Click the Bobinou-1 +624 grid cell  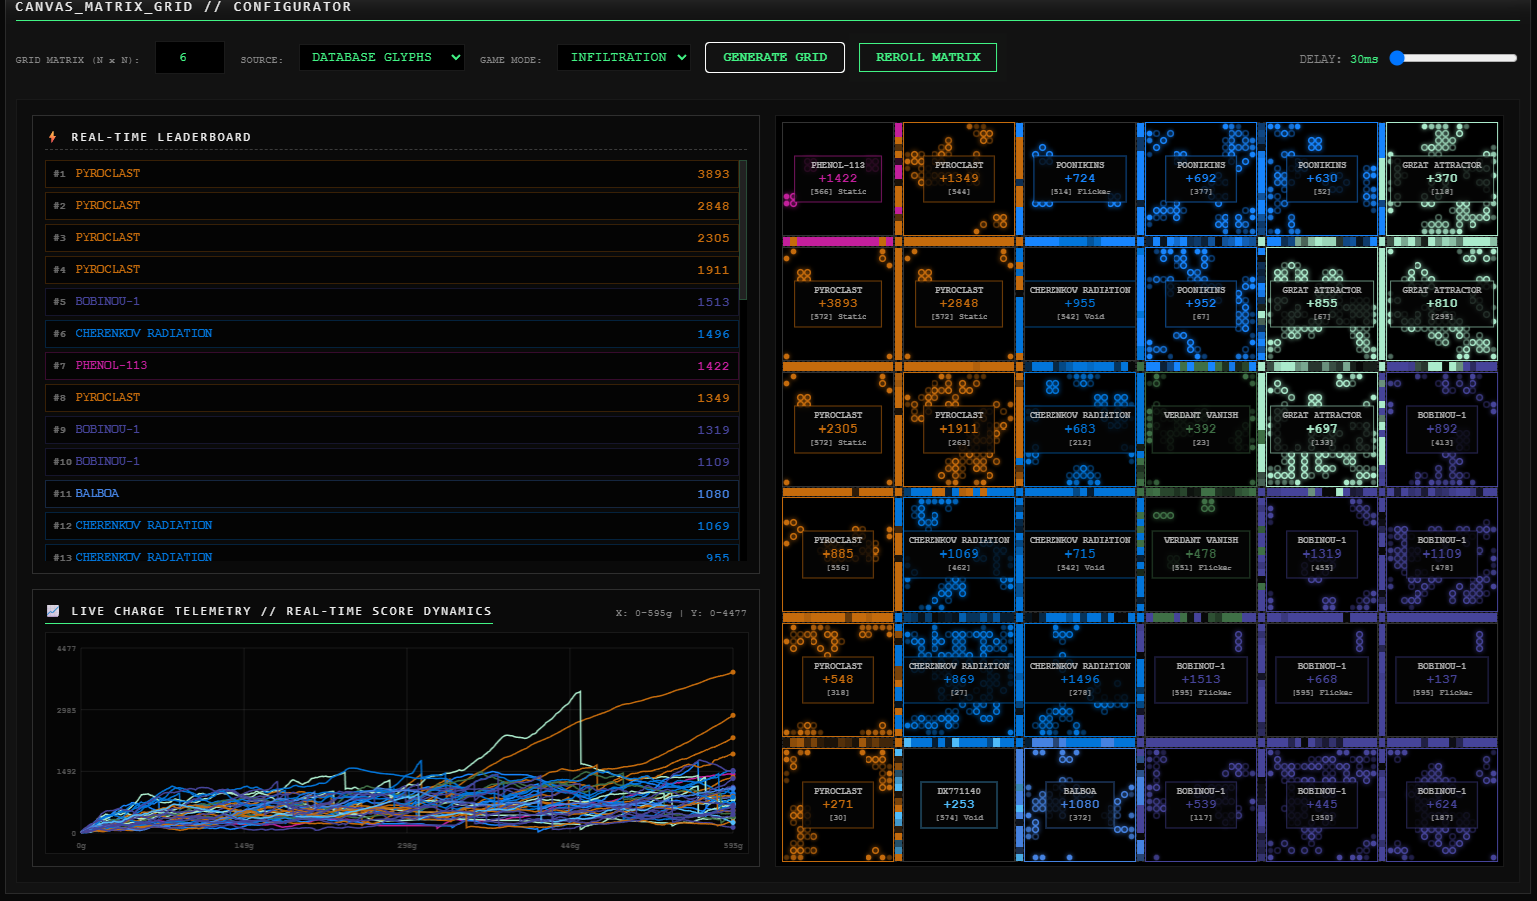1442,805
